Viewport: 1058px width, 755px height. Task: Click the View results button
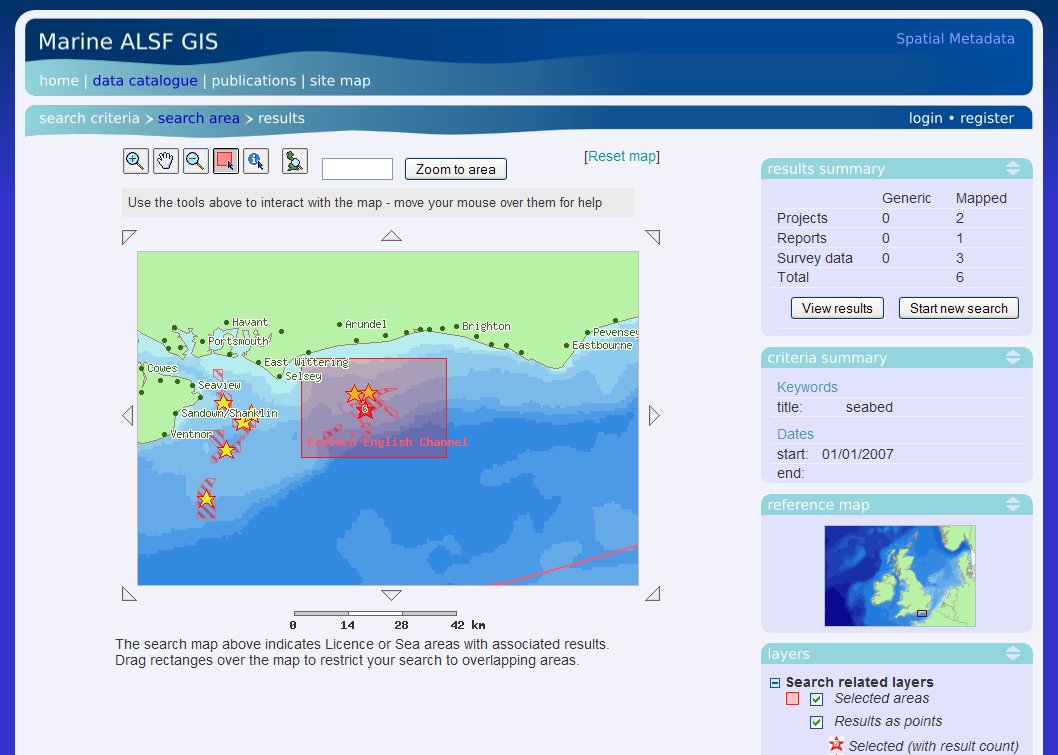point(837,308)
